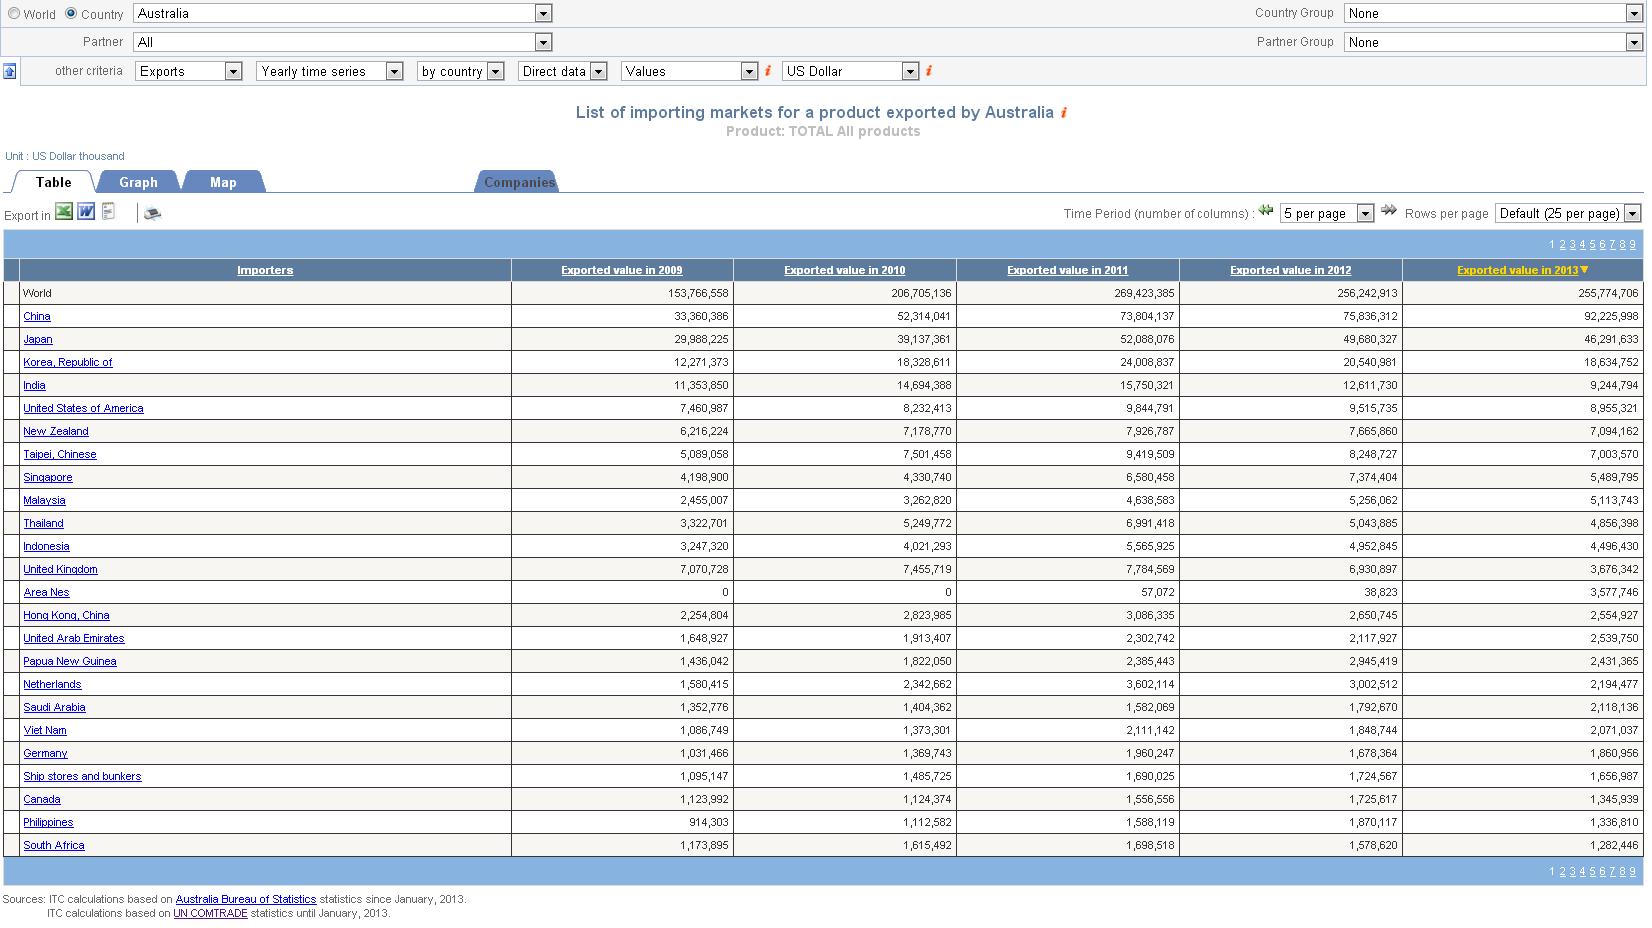Export table to Excel

64,211
